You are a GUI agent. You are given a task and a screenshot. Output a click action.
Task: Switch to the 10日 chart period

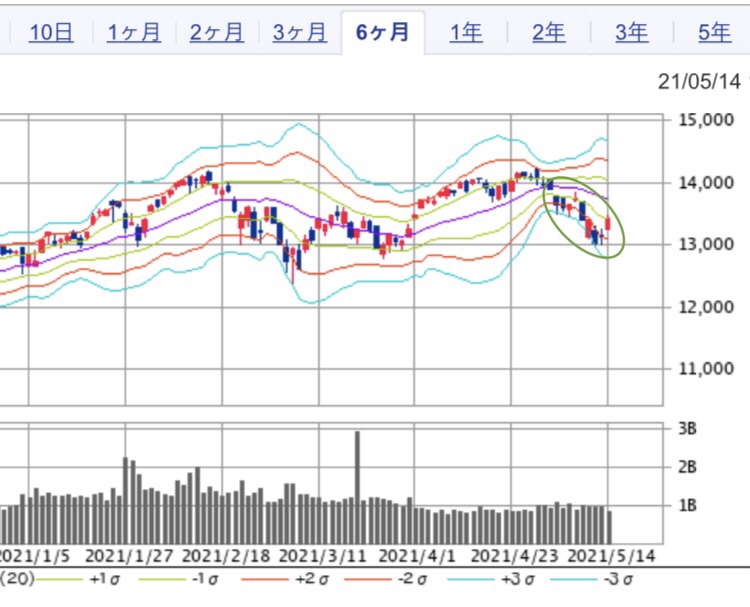pos(51,33)
